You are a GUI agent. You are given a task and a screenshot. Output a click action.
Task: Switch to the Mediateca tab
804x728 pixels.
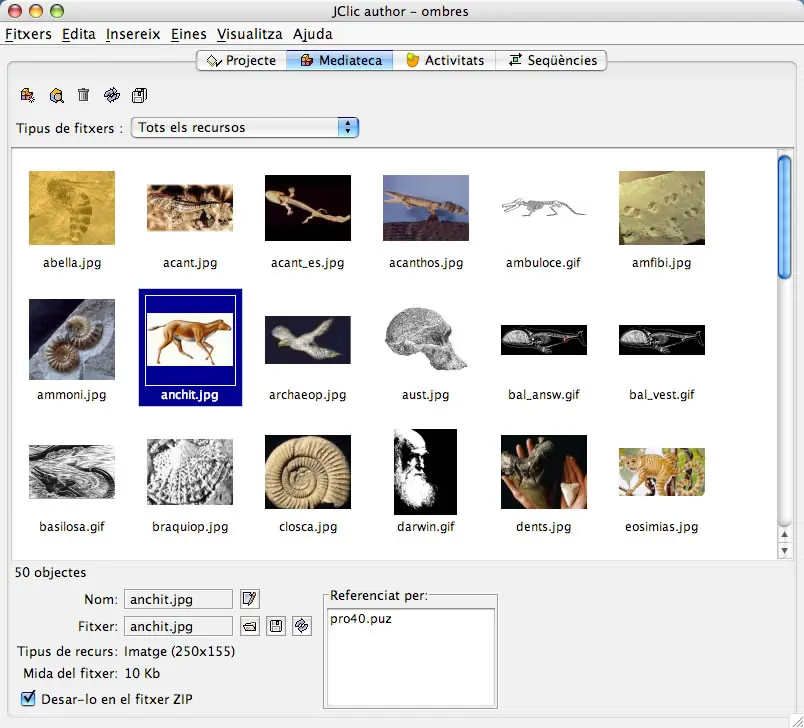click(x=340, y=60)
